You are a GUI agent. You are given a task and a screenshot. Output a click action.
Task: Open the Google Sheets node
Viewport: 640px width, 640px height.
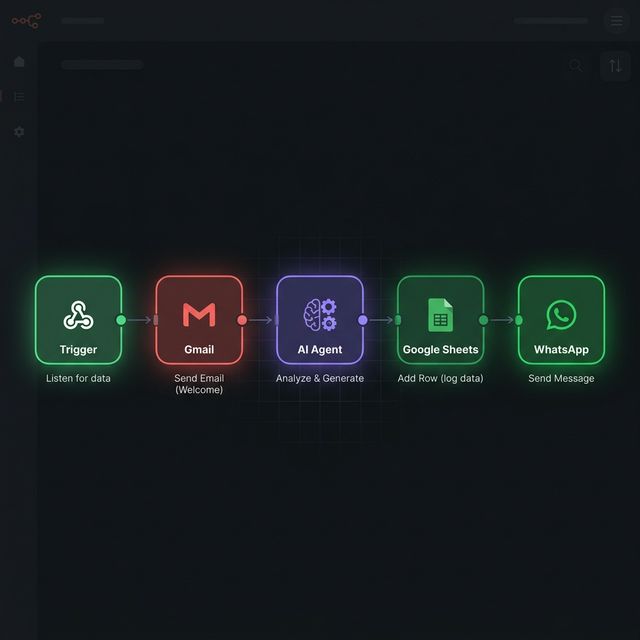(440, 320)
